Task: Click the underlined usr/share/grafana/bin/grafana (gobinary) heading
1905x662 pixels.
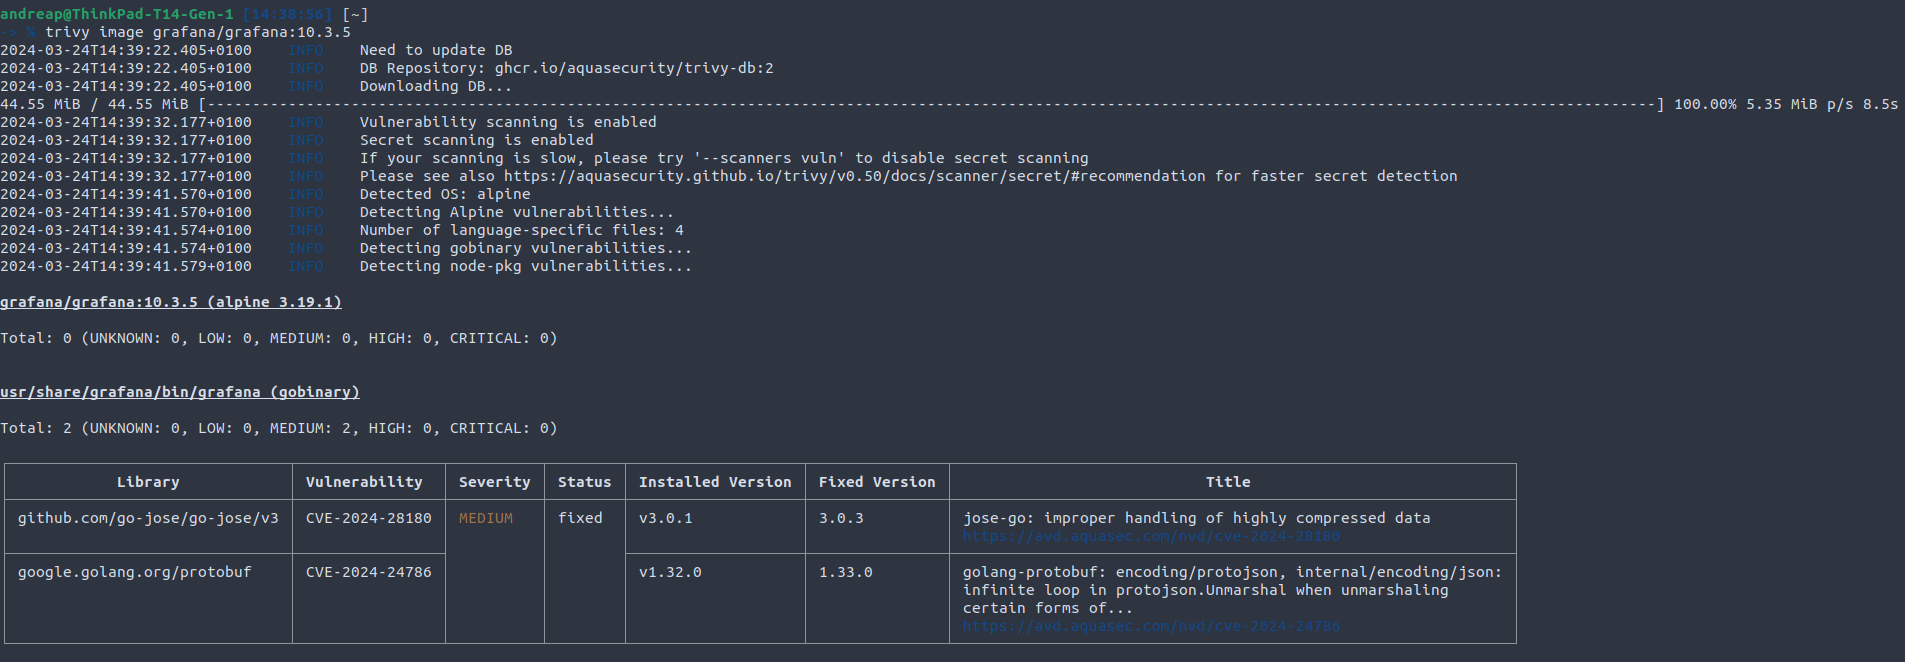Action: [180, 392]
